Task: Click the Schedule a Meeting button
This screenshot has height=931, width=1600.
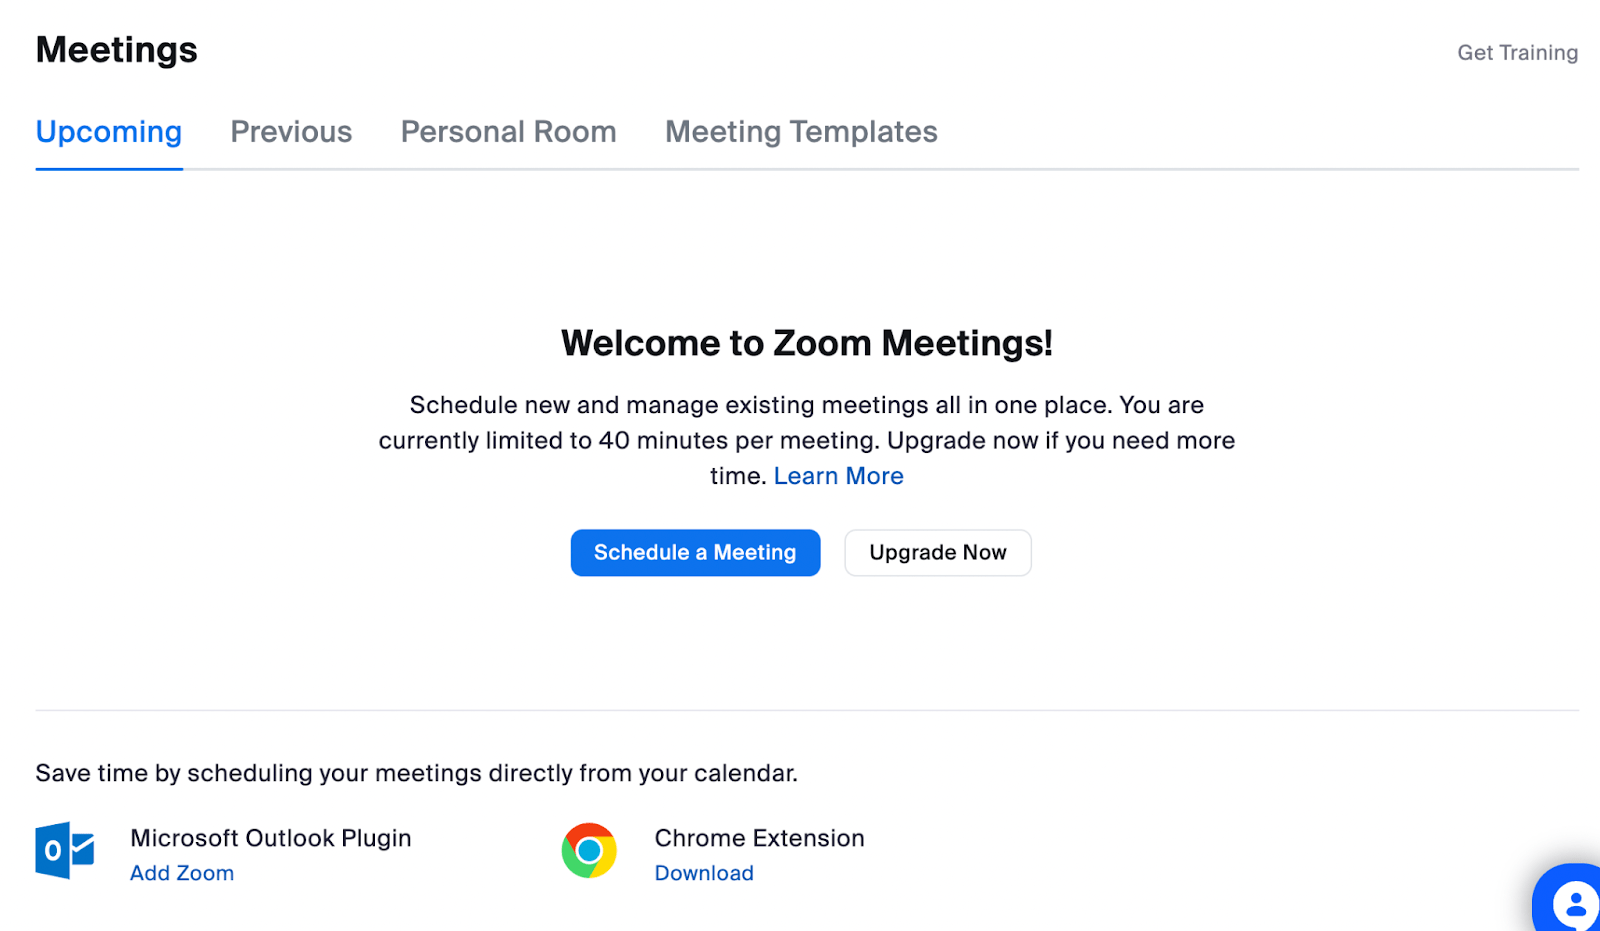Action: pyautogui.click(x=695, y=552)
